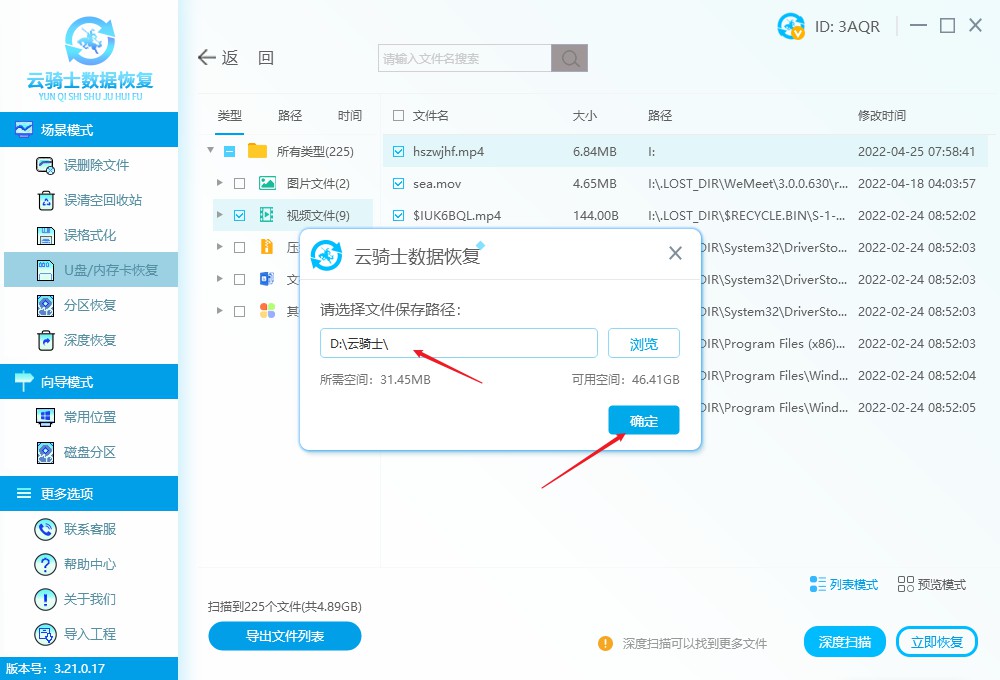Image resolution: width=1000 pixels, height=680 pixels.
Task: Expand the 视频文件 tree node
Action: (x=219, y=215)
